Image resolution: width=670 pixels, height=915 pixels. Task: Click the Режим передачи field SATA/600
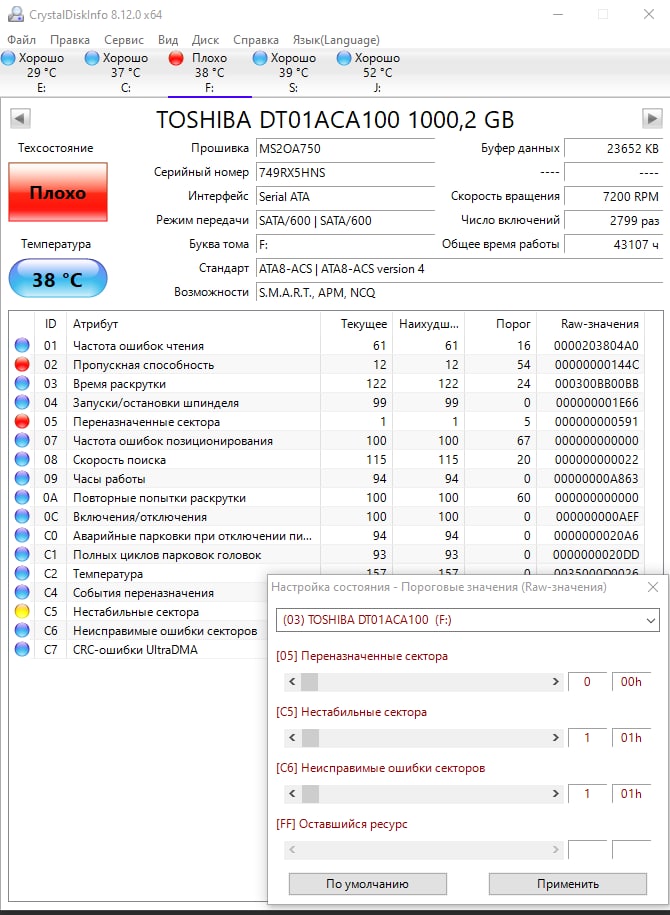[x=346, y=220]
